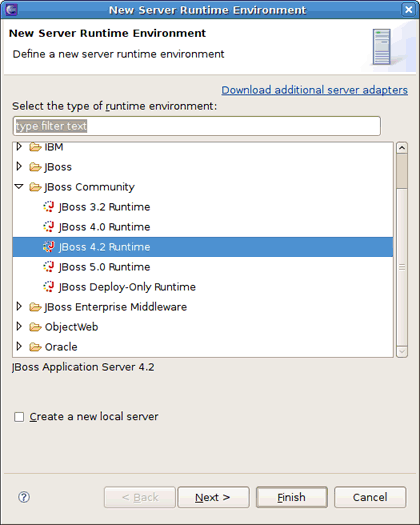Close the New Server Runtime Environment window
420x525 pixels.
409,9
